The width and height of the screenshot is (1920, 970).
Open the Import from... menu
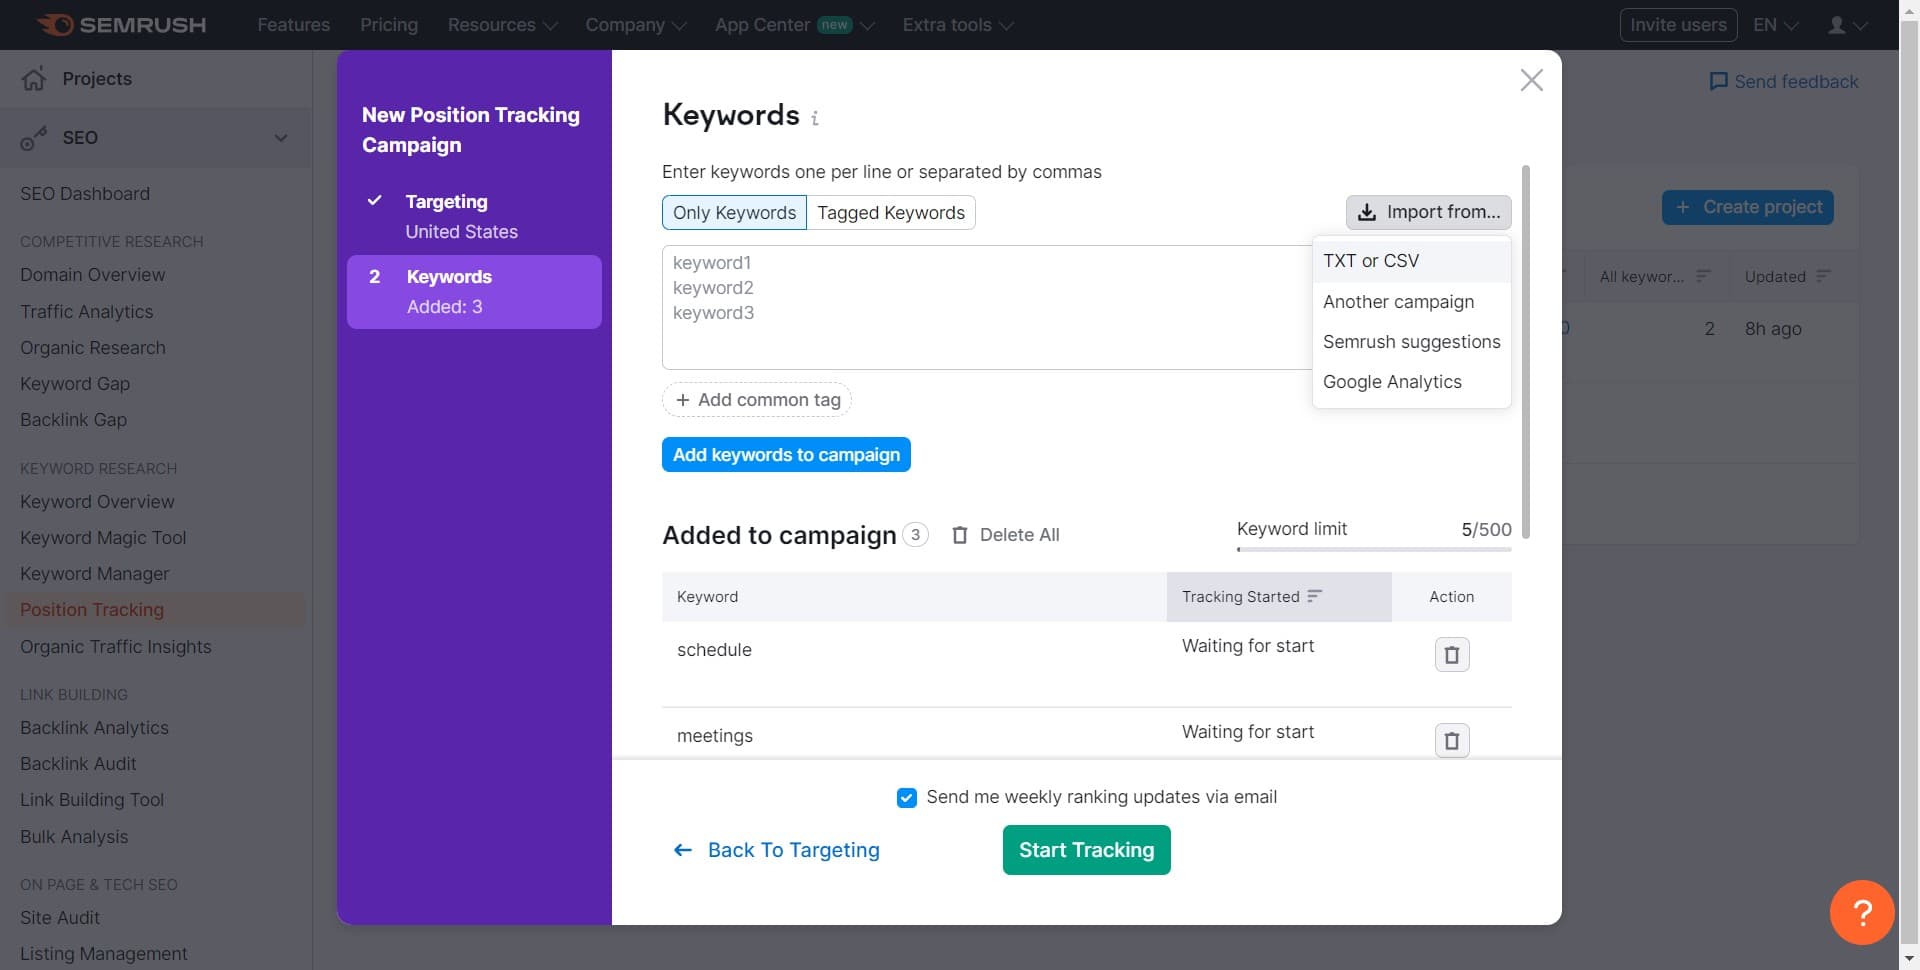pos(1428,212)
